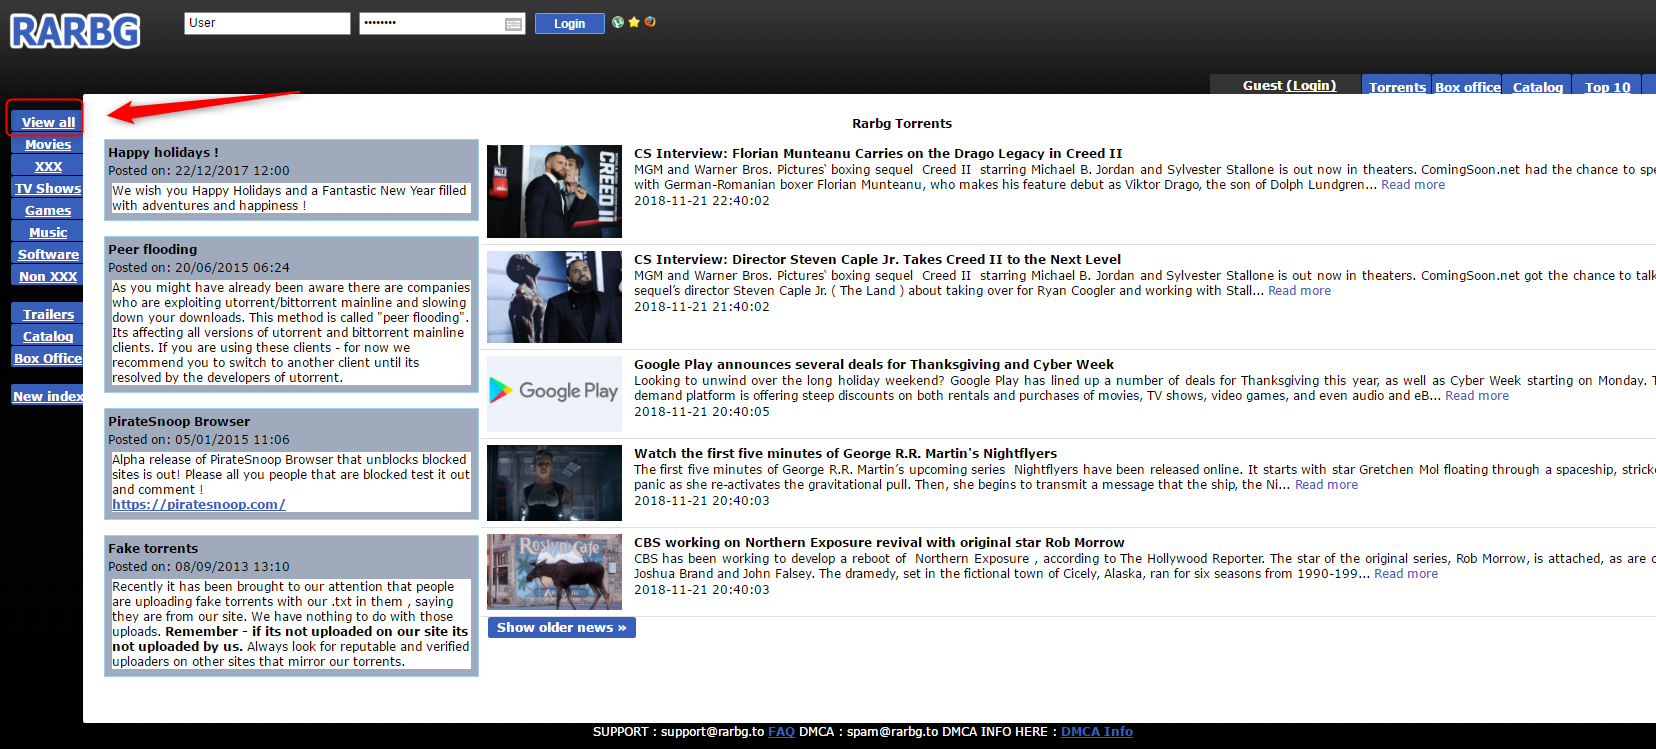1656x749 pixels.
Task: Open the Torrents tab
Action: [1397, 87]
